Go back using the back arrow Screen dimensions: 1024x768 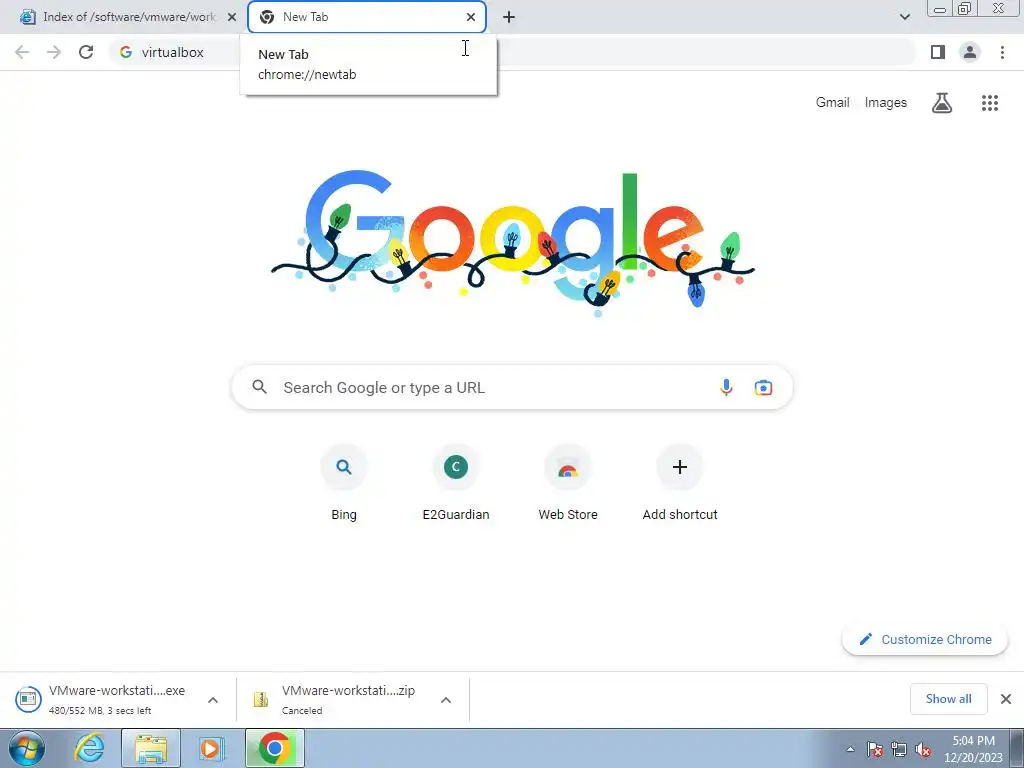pos(22,52)
